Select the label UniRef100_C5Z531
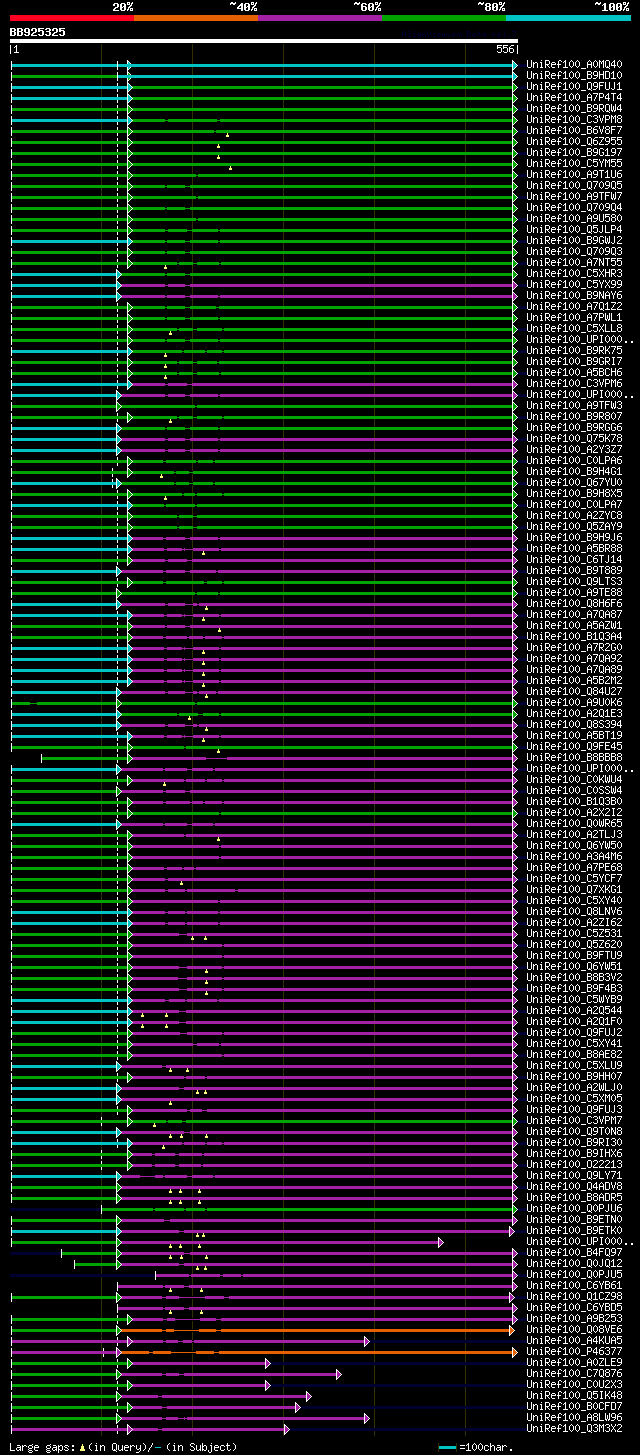 [574, 933]
